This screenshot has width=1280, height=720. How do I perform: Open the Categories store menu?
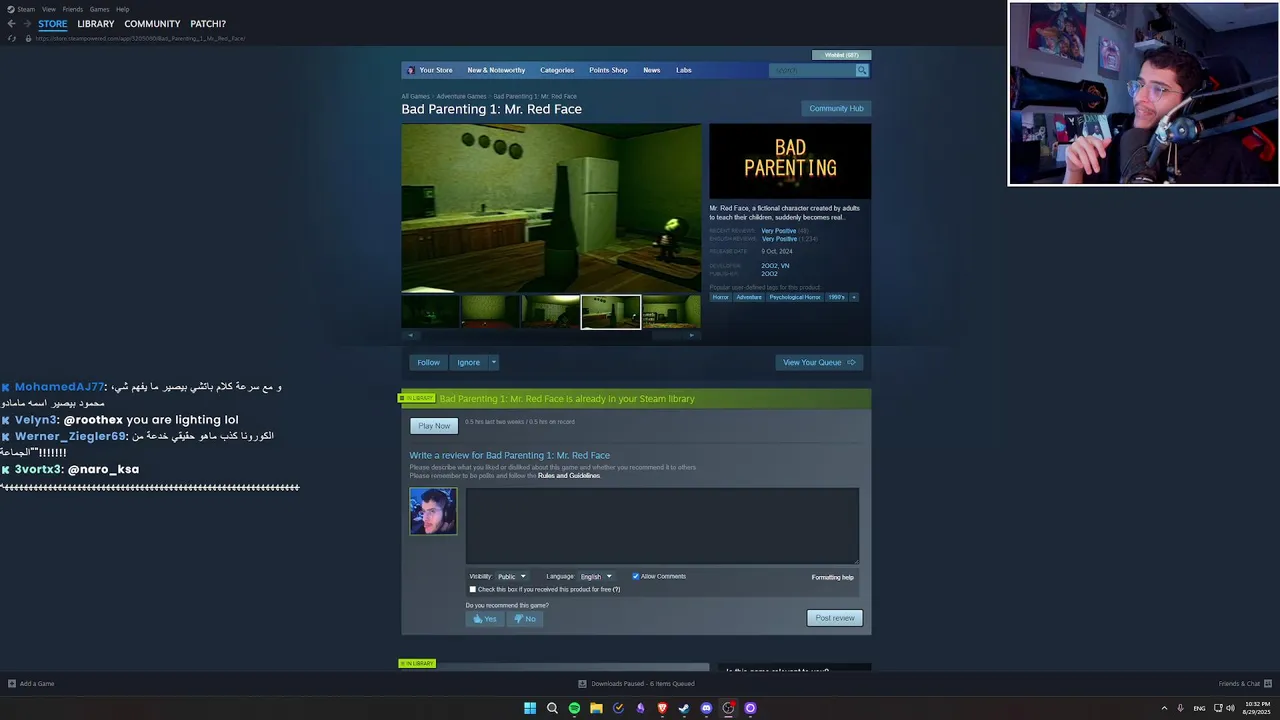click(x=557, y=70)
